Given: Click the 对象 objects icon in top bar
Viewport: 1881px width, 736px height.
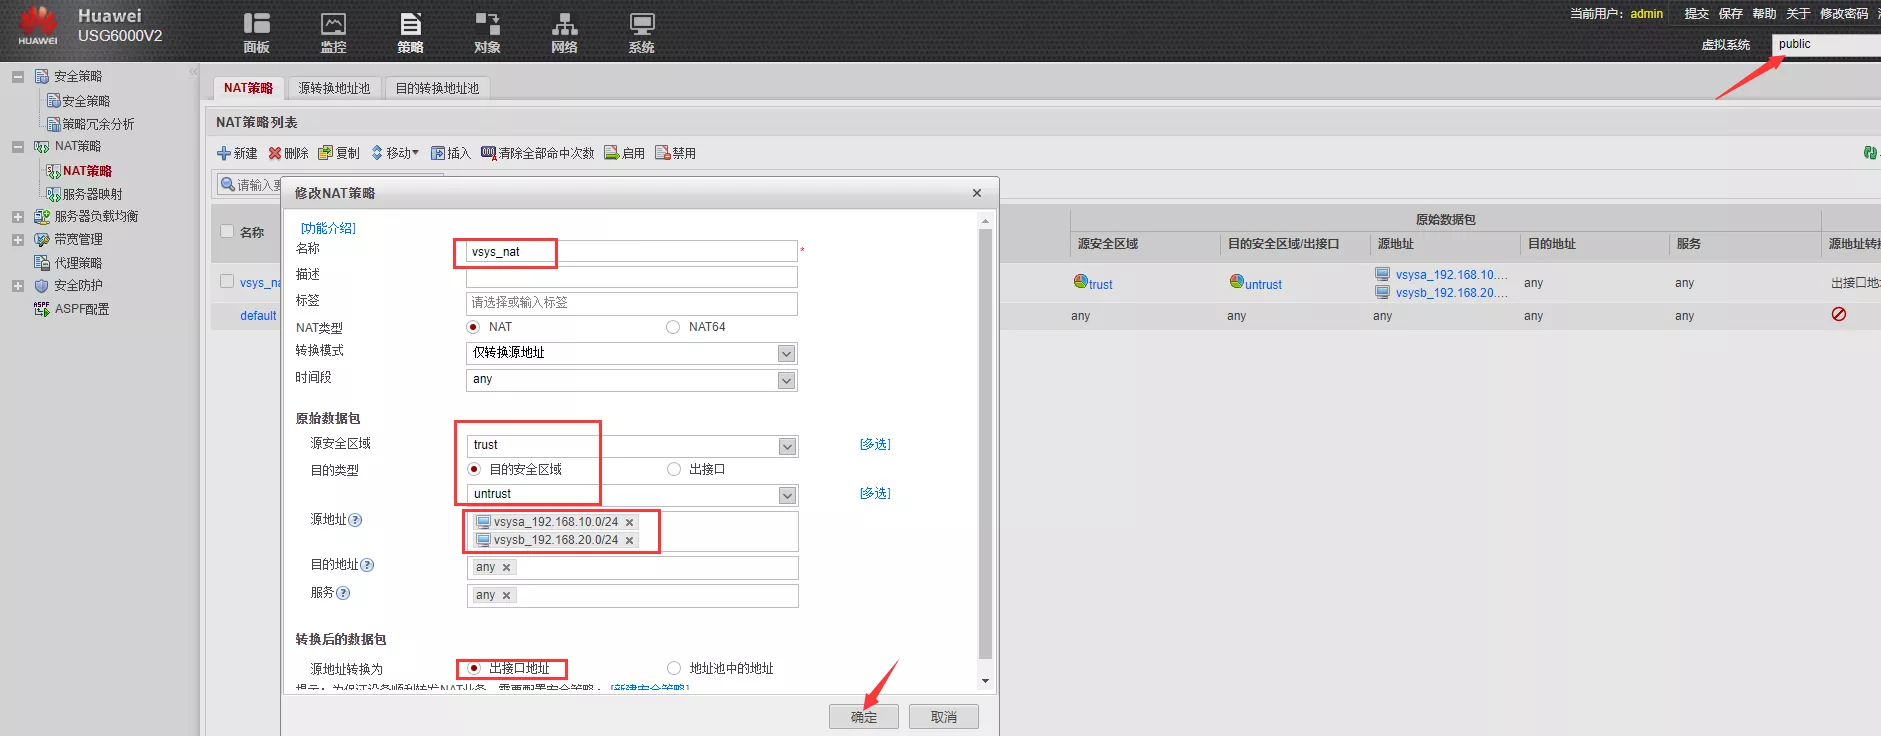Looking at the screenshot, I should pos(487,24).
